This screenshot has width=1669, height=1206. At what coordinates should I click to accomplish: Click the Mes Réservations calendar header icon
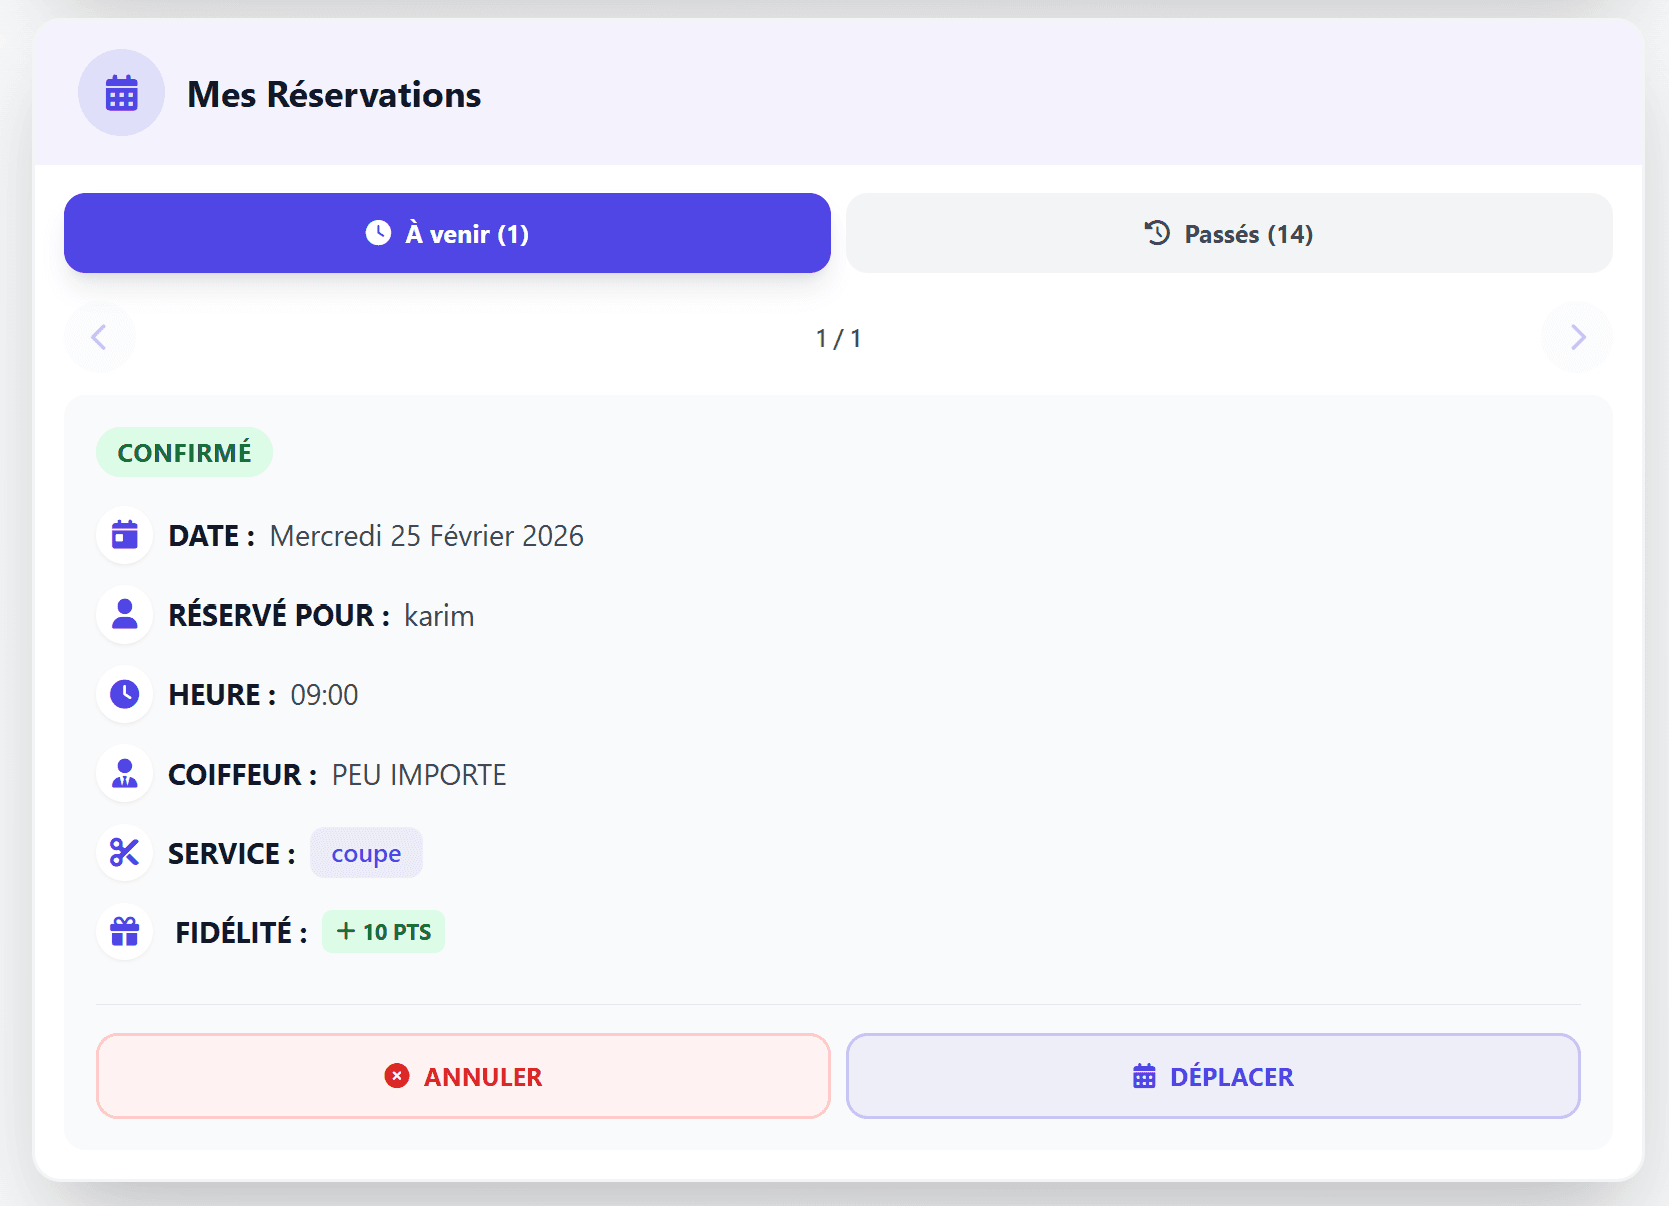pos(121,92)
